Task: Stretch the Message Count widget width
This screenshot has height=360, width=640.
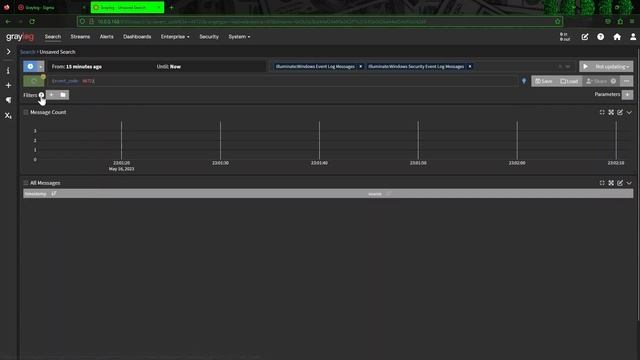Action: (x=611, y=112)
